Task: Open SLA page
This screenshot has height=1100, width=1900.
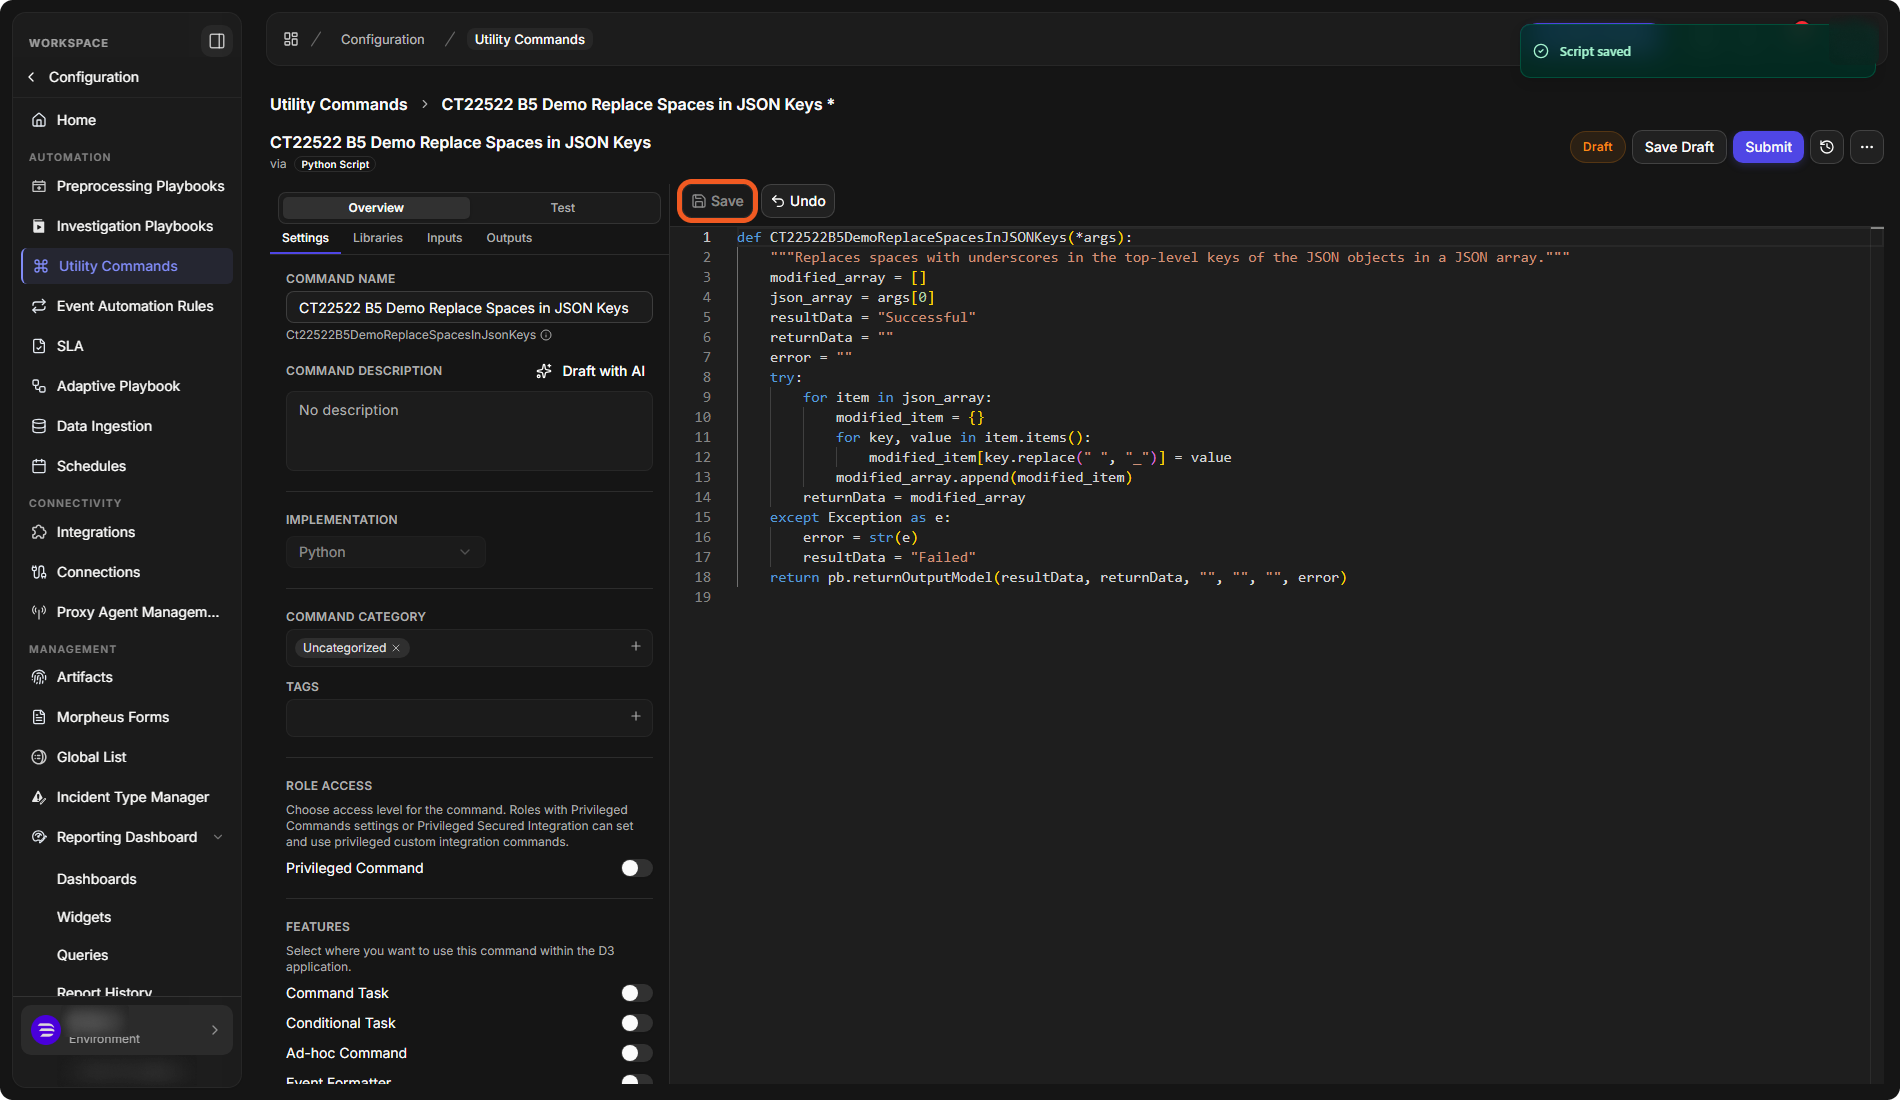Action: pyautogui.click(x=127, y=346)
